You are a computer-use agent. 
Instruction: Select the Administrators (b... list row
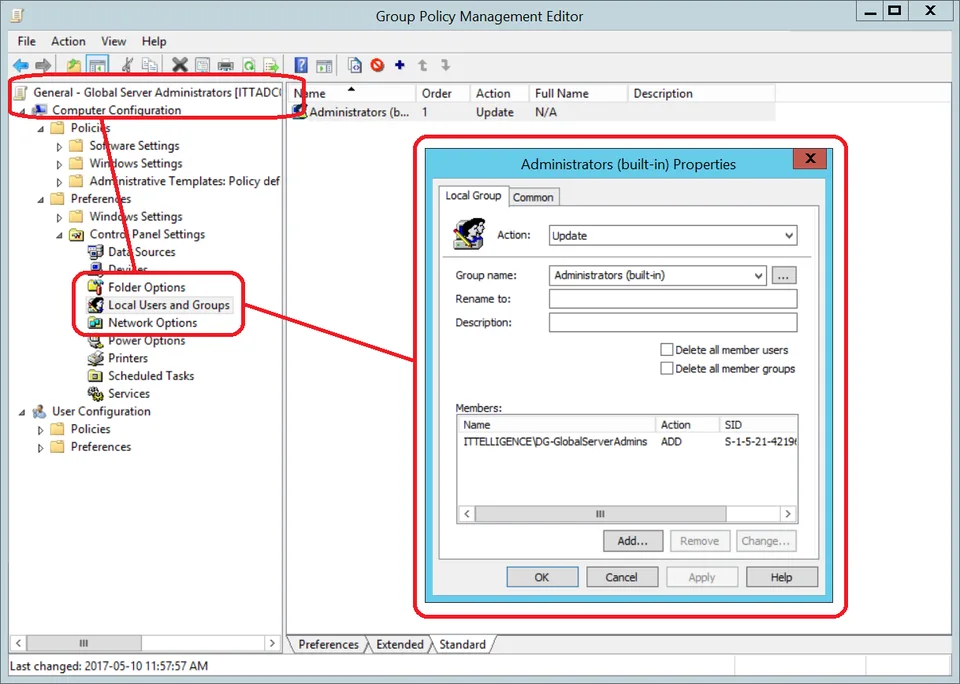[x=533, y=112]
